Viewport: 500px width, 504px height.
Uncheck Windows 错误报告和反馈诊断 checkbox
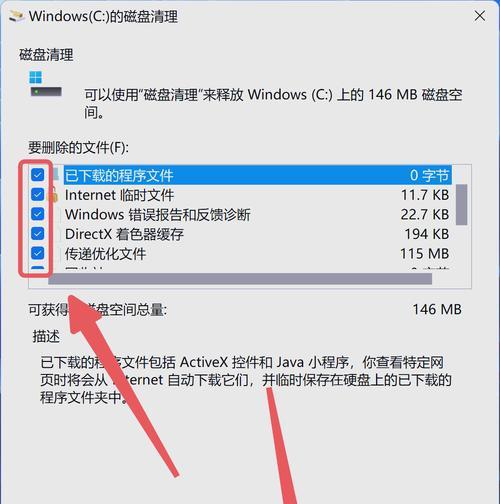[38, 214]
